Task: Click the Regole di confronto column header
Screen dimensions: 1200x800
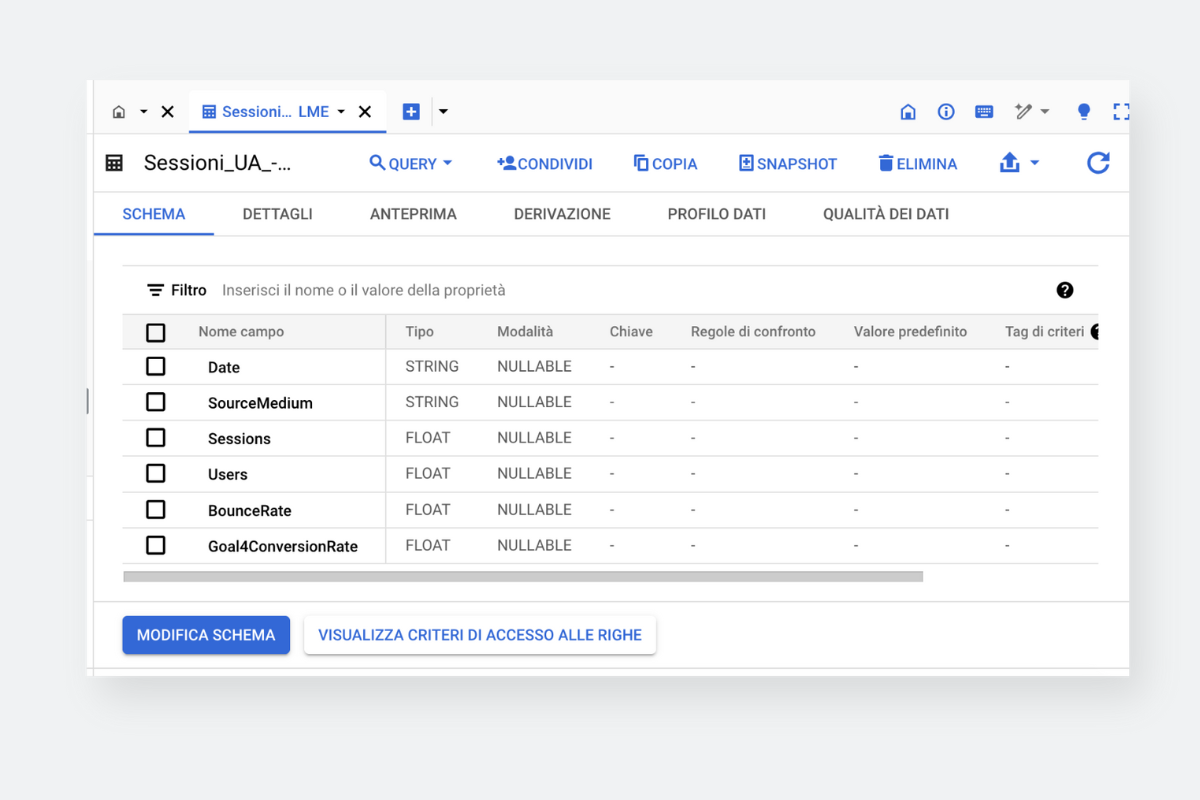Action: (x=753, y=332)
